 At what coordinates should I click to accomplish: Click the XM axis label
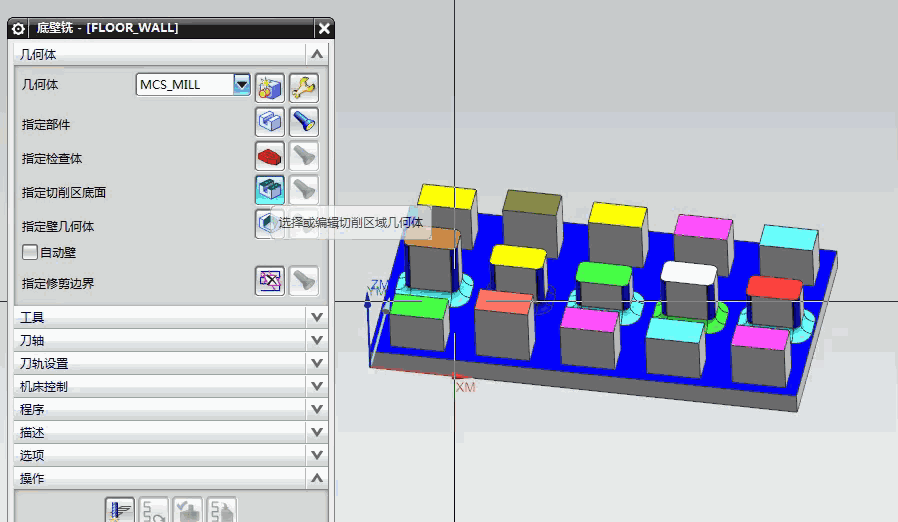tap(466, 387)
